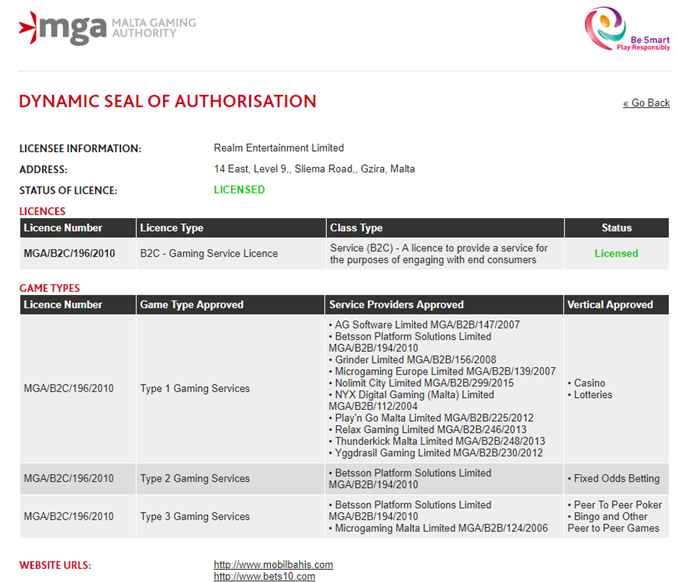
Task: Open the bets10.com website link
Action: tap(264, 576)
